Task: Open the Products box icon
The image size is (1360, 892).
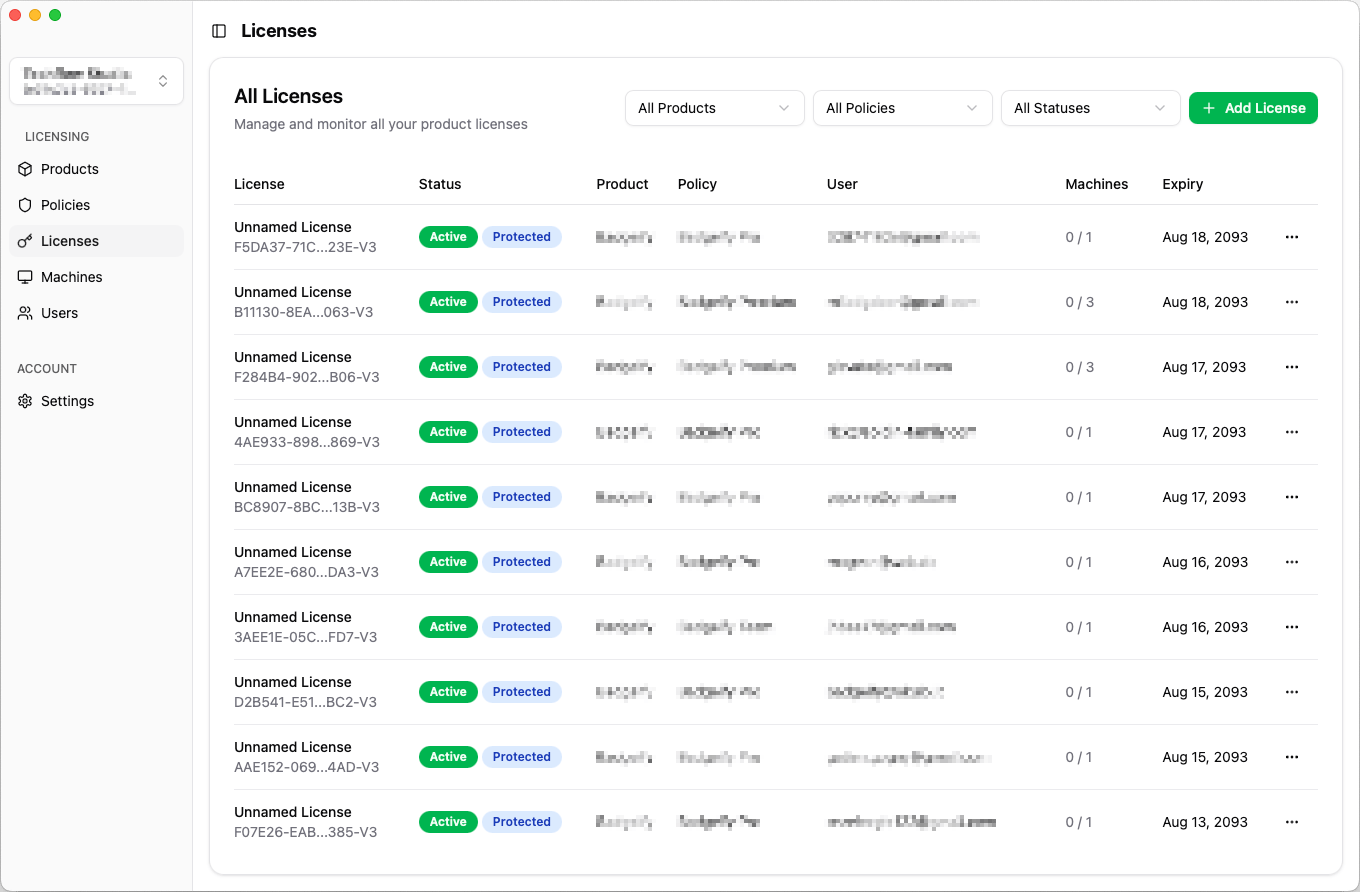Action: pyautogui.click(x=25, y=169)
